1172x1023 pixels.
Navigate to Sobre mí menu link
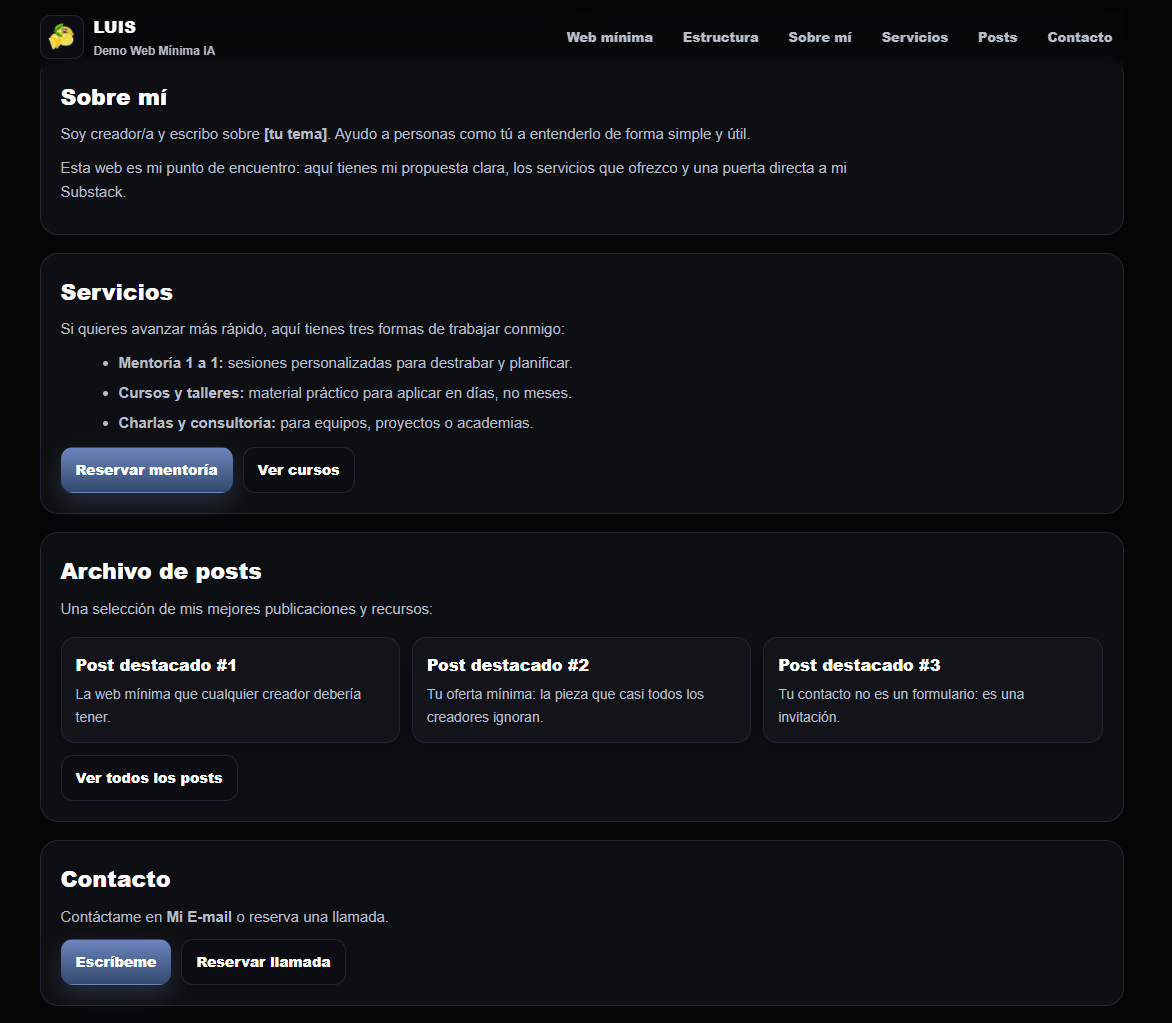pyautogui.click(x=819, y=37)
